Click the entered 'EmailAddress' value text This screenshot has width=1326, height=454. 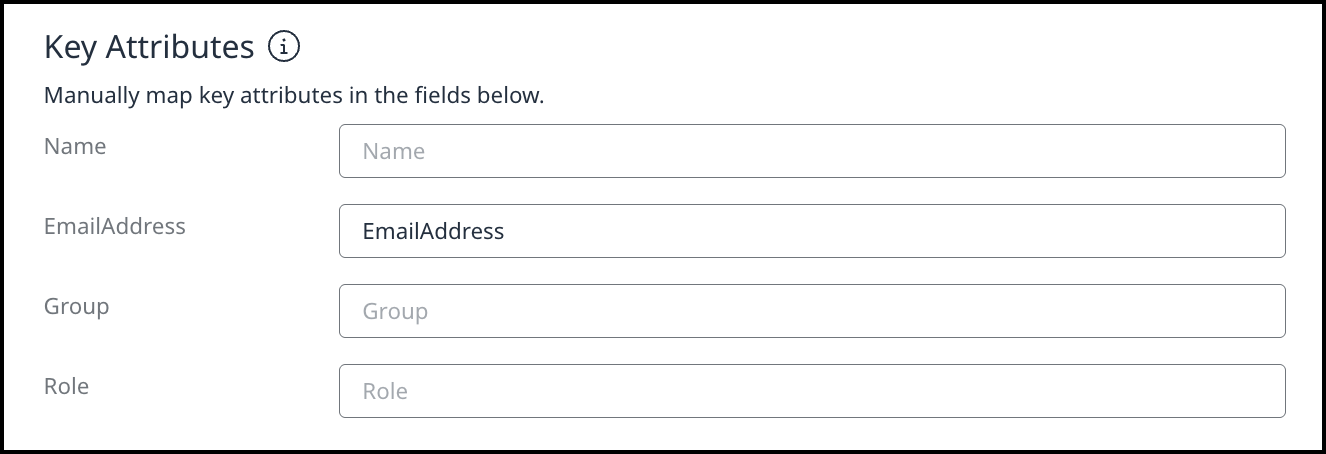click(x=433, y=232)
